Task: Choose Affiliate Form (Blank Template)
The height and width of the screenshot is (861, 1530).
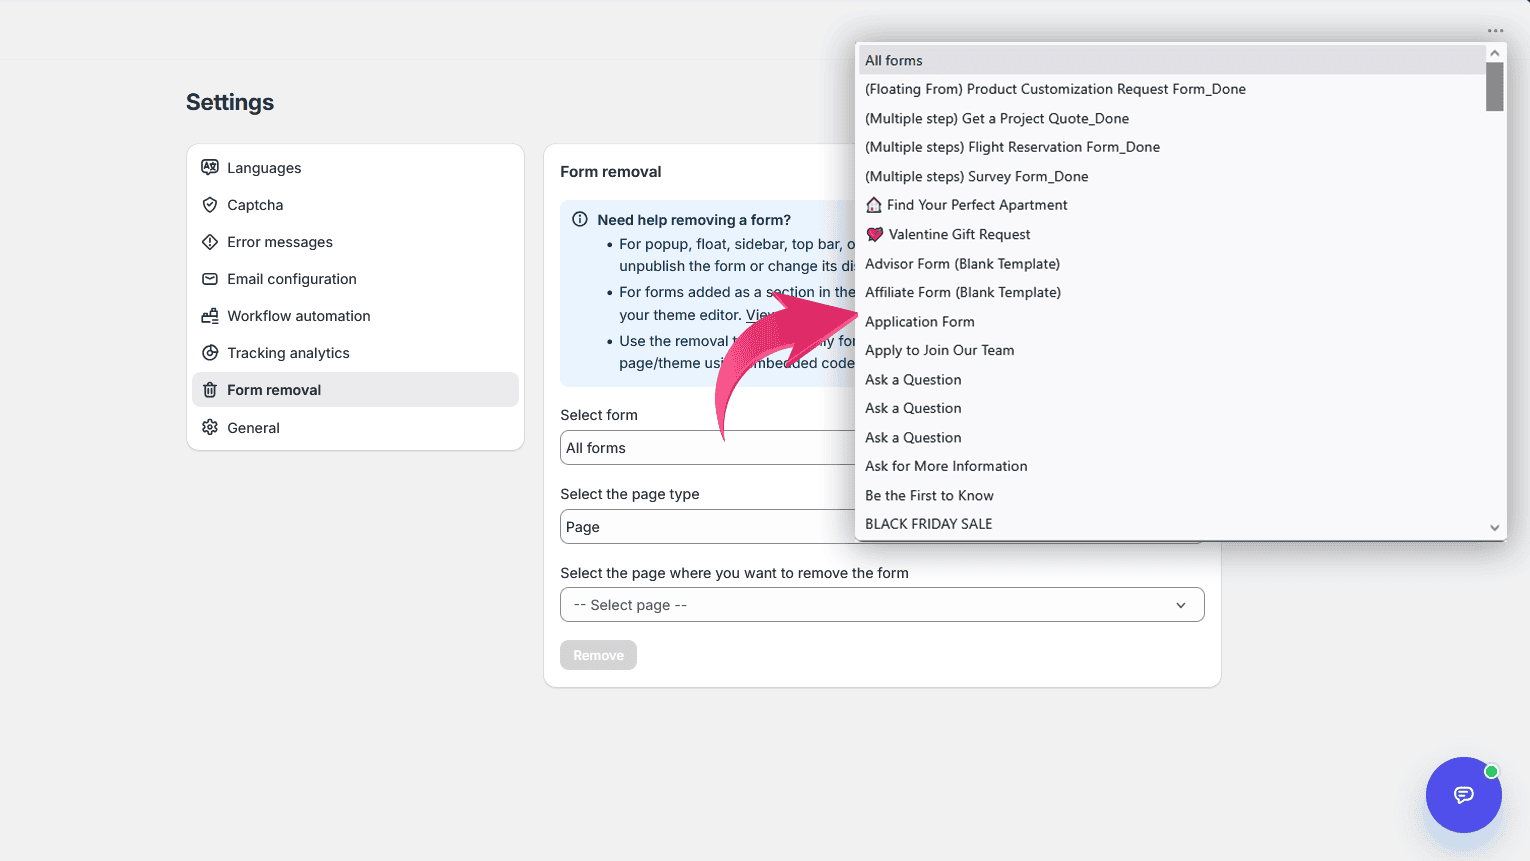Action: point(1171,292)
